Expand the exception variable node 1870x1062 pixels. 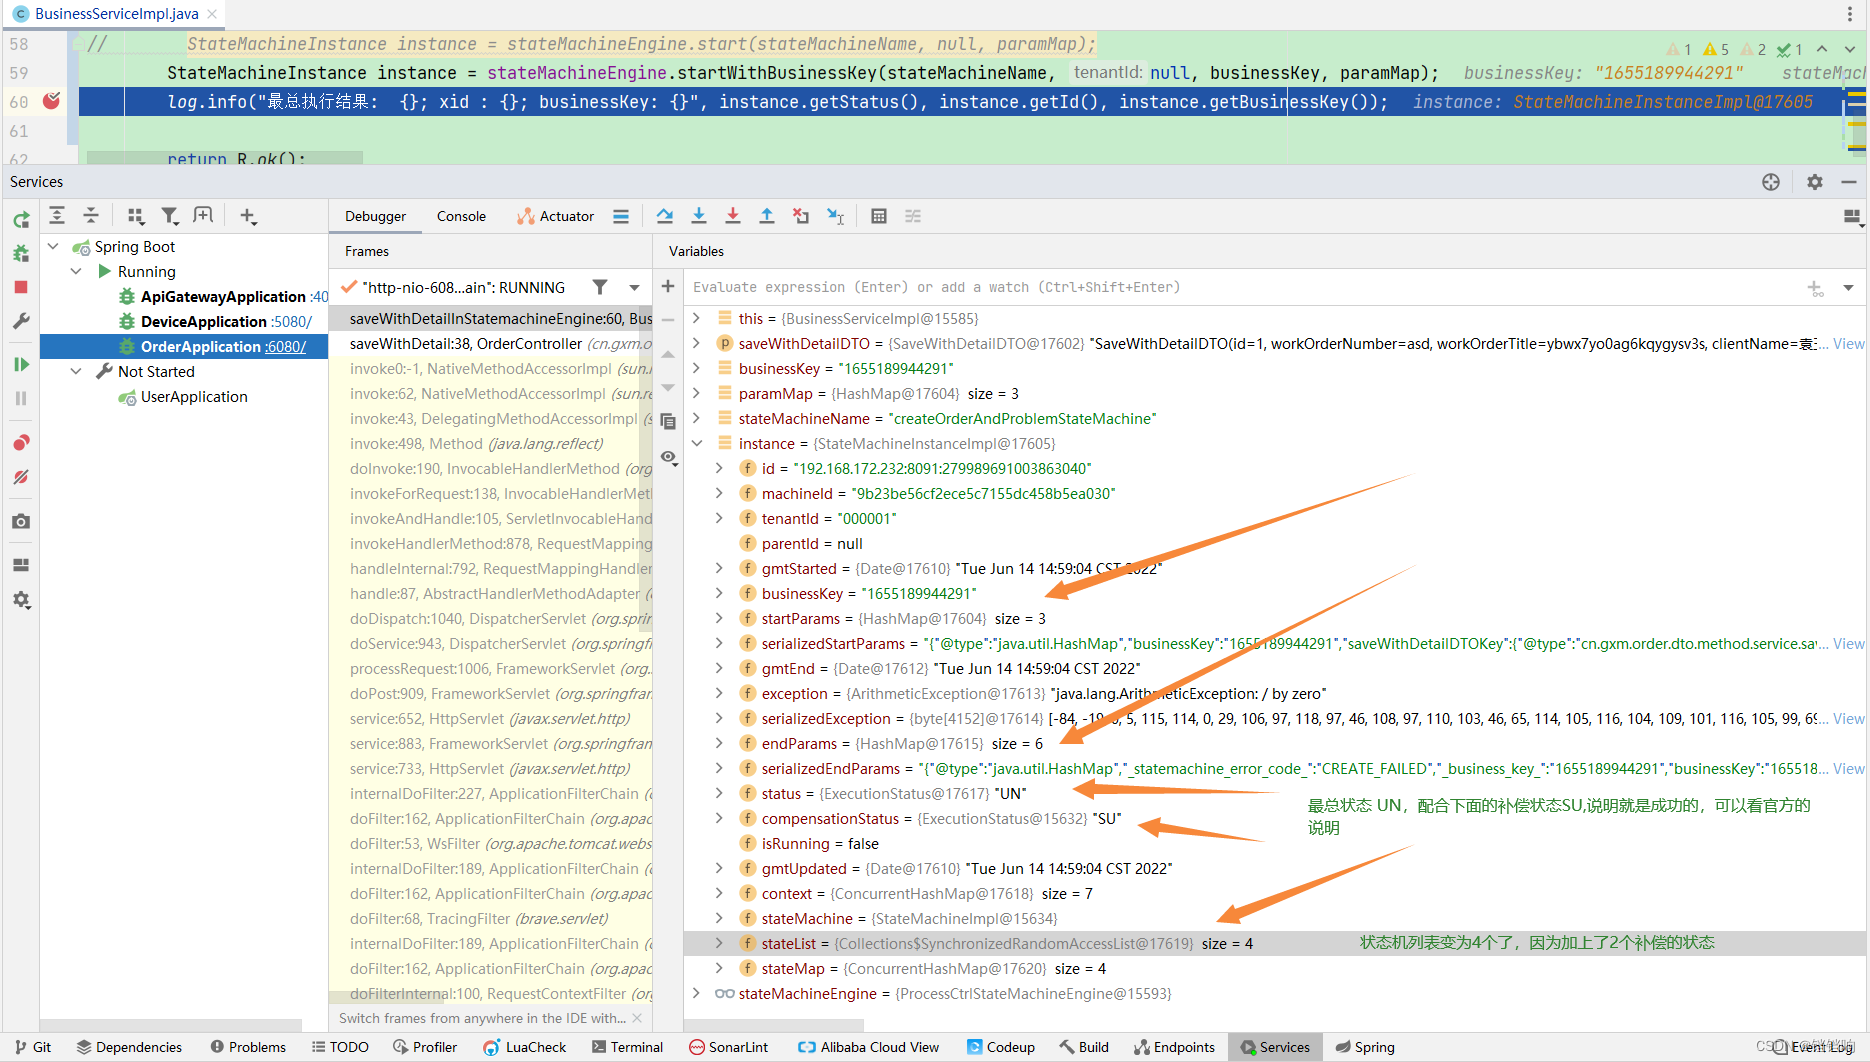click(x=719, y=693)
